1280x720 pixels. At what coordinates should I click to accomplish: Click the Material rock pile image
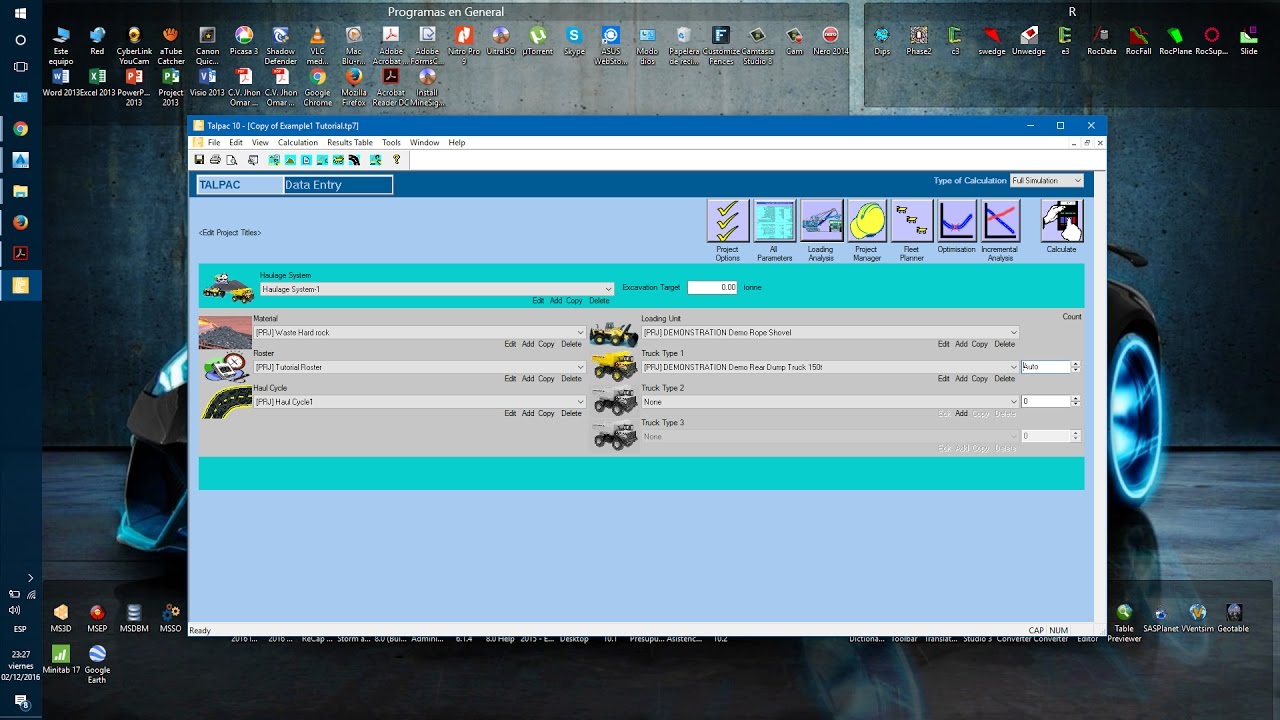click(226, 332)
